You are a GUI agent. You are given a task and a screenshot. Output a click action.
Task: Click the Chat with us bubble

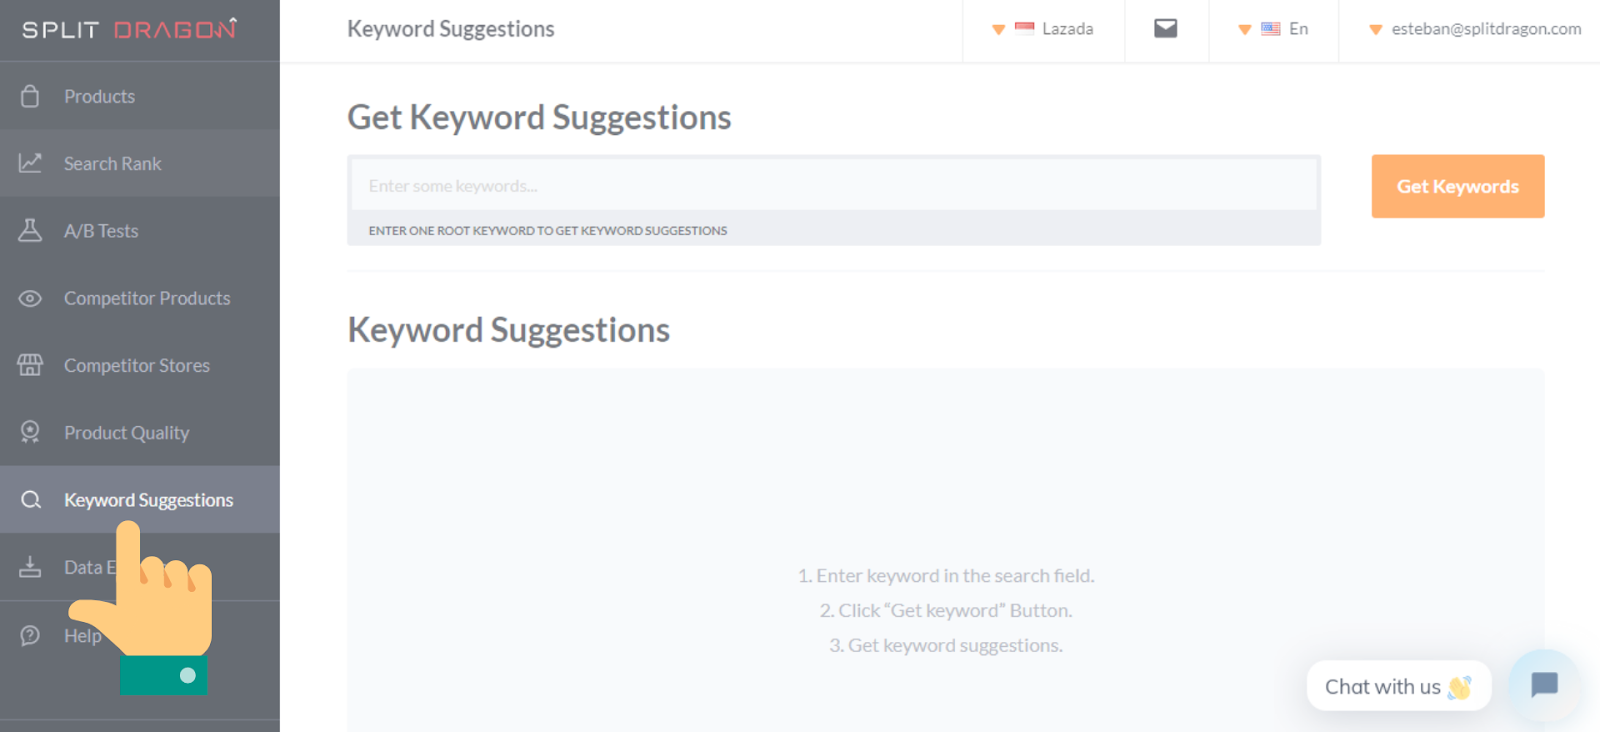[1397, 687]
